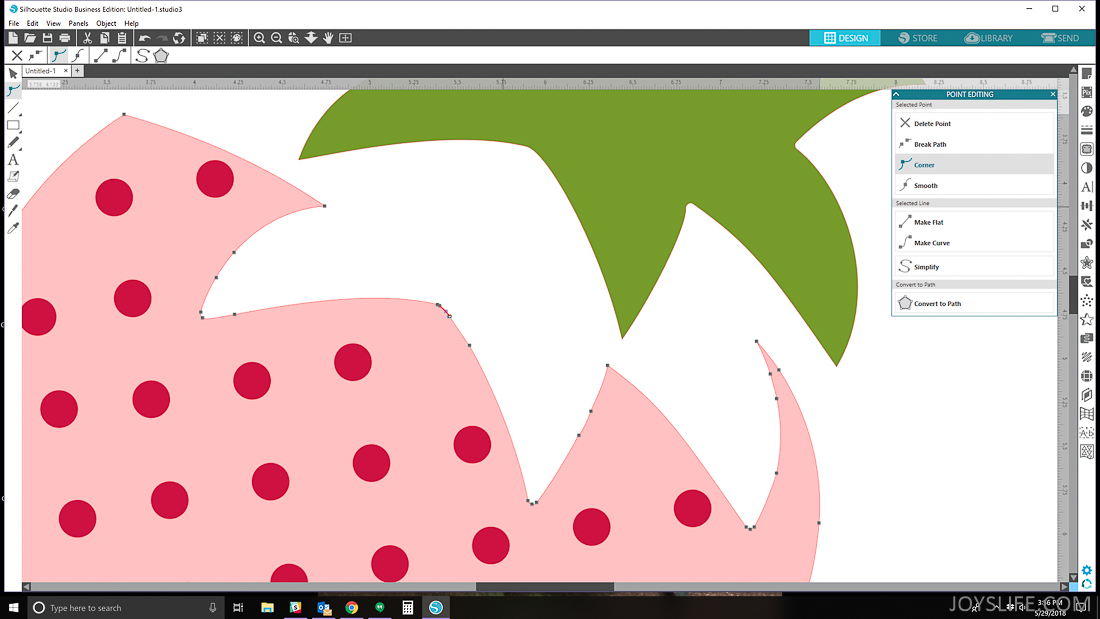Click Make Flat in the panel
Viewport: 1100px width, 619px height.
point(974,222)
